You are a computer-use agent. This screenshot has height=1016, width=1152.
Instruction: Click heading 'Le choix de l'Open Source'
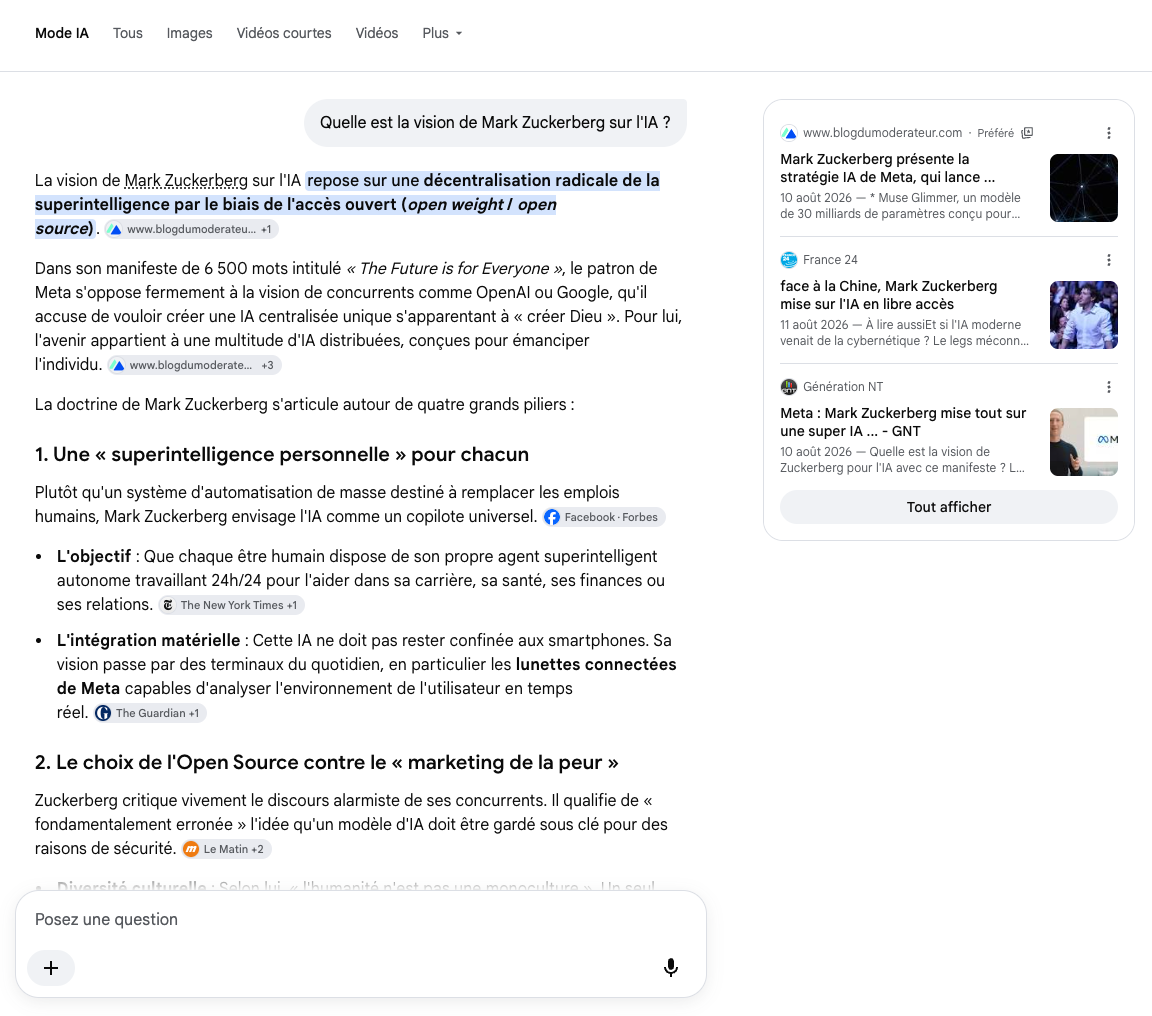[x=327, y=763]
